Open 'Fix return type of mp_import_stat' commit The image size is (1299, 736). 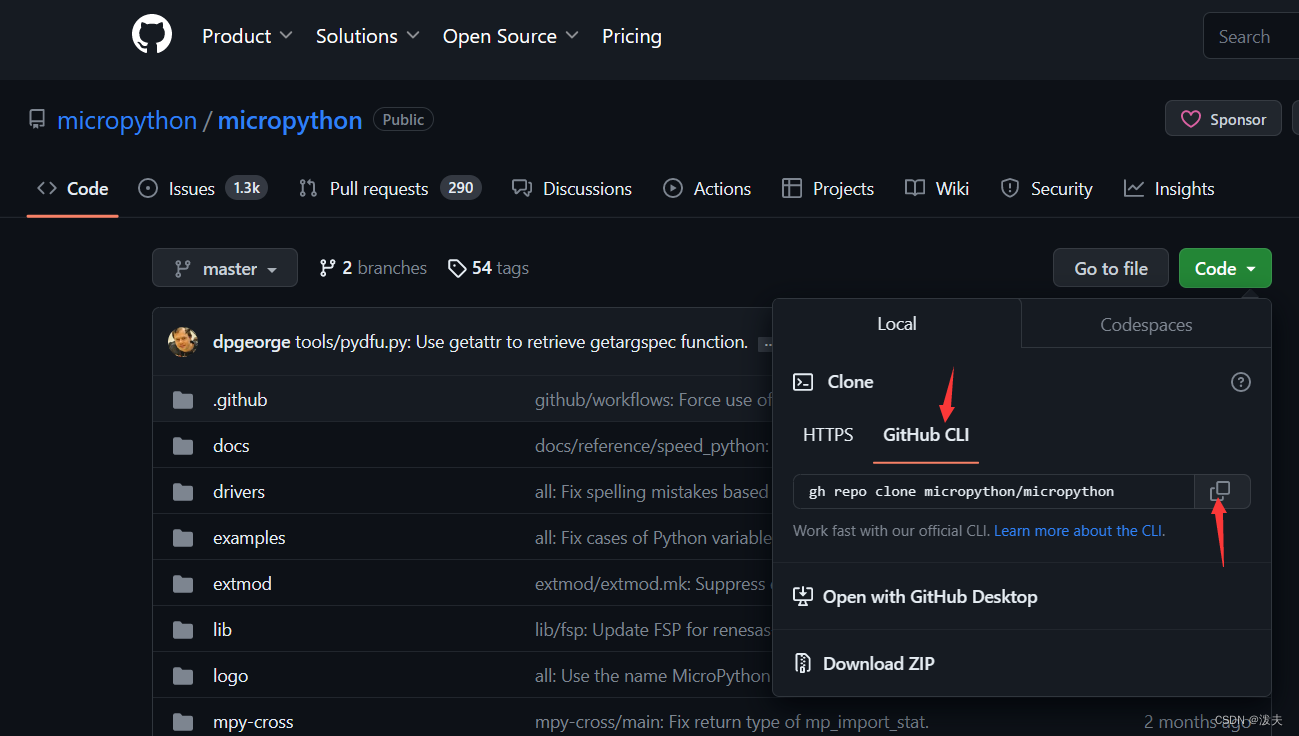pyautogui.click(x=732, y=722)
